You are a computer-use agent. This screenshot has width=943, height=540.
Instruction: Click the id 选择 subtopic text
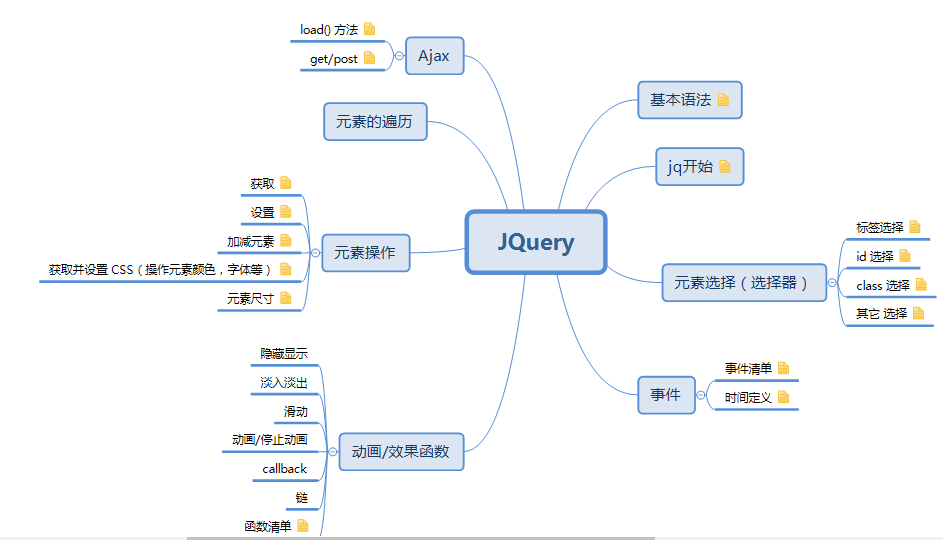tap(875, 256)
